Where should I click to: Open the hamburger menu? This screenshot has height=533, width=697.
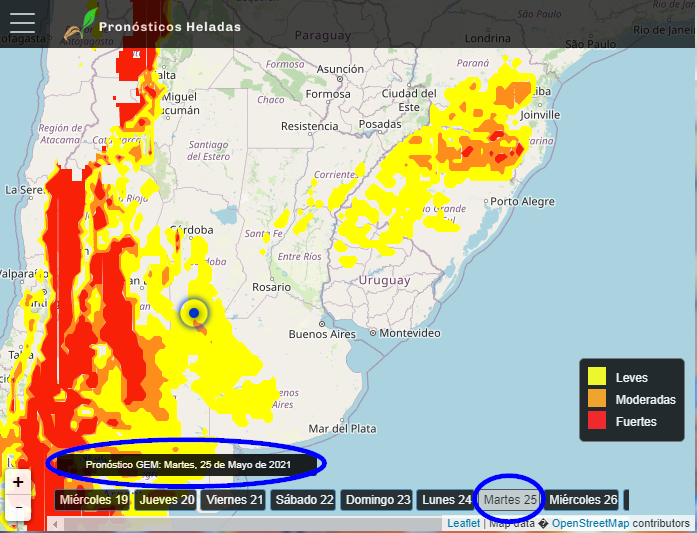point(22,23)
